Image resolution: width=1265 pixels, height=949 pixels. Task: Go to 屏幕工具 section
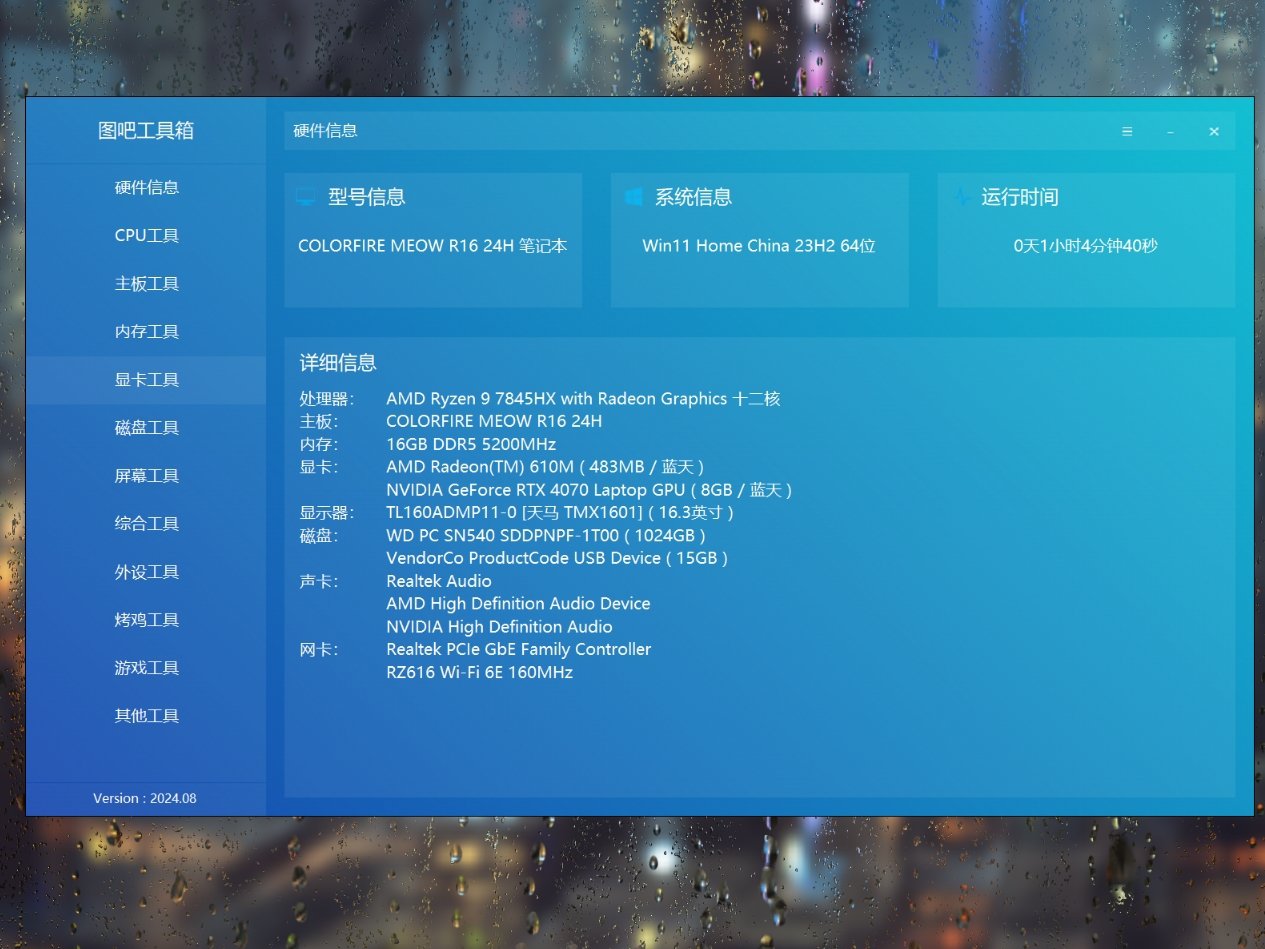(147, 475)
